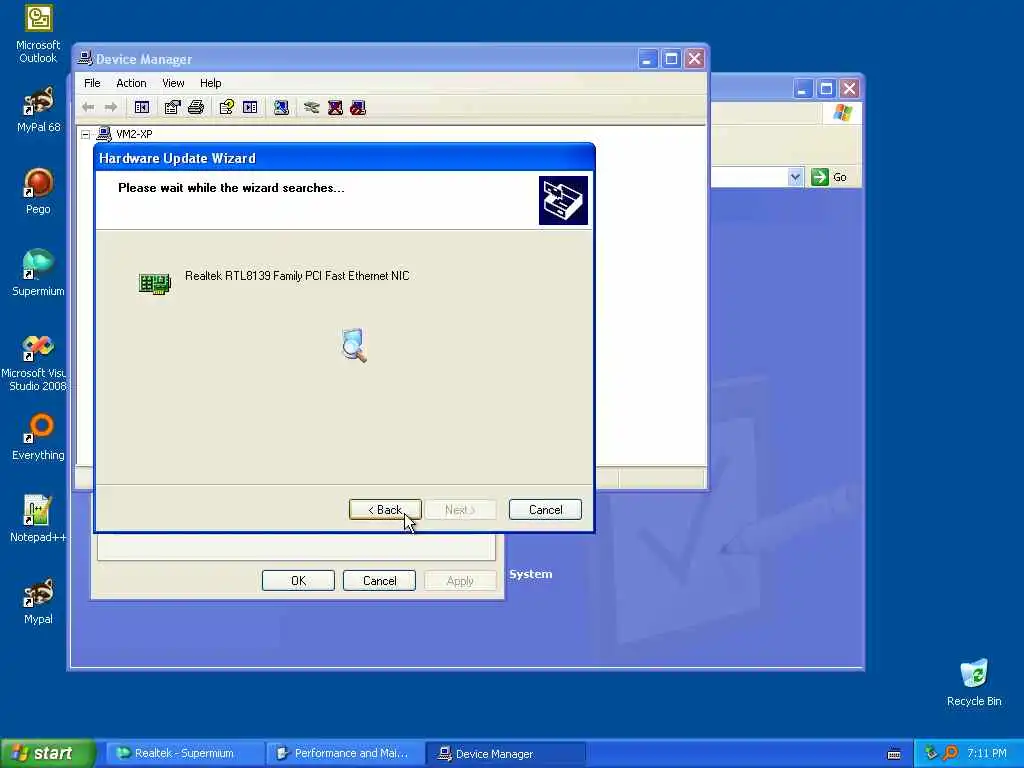This screenshot has height=768, width=1024.
Task: Open Supermium desktop shortcut
Action: pyautogui.click(x=39, y=273)
